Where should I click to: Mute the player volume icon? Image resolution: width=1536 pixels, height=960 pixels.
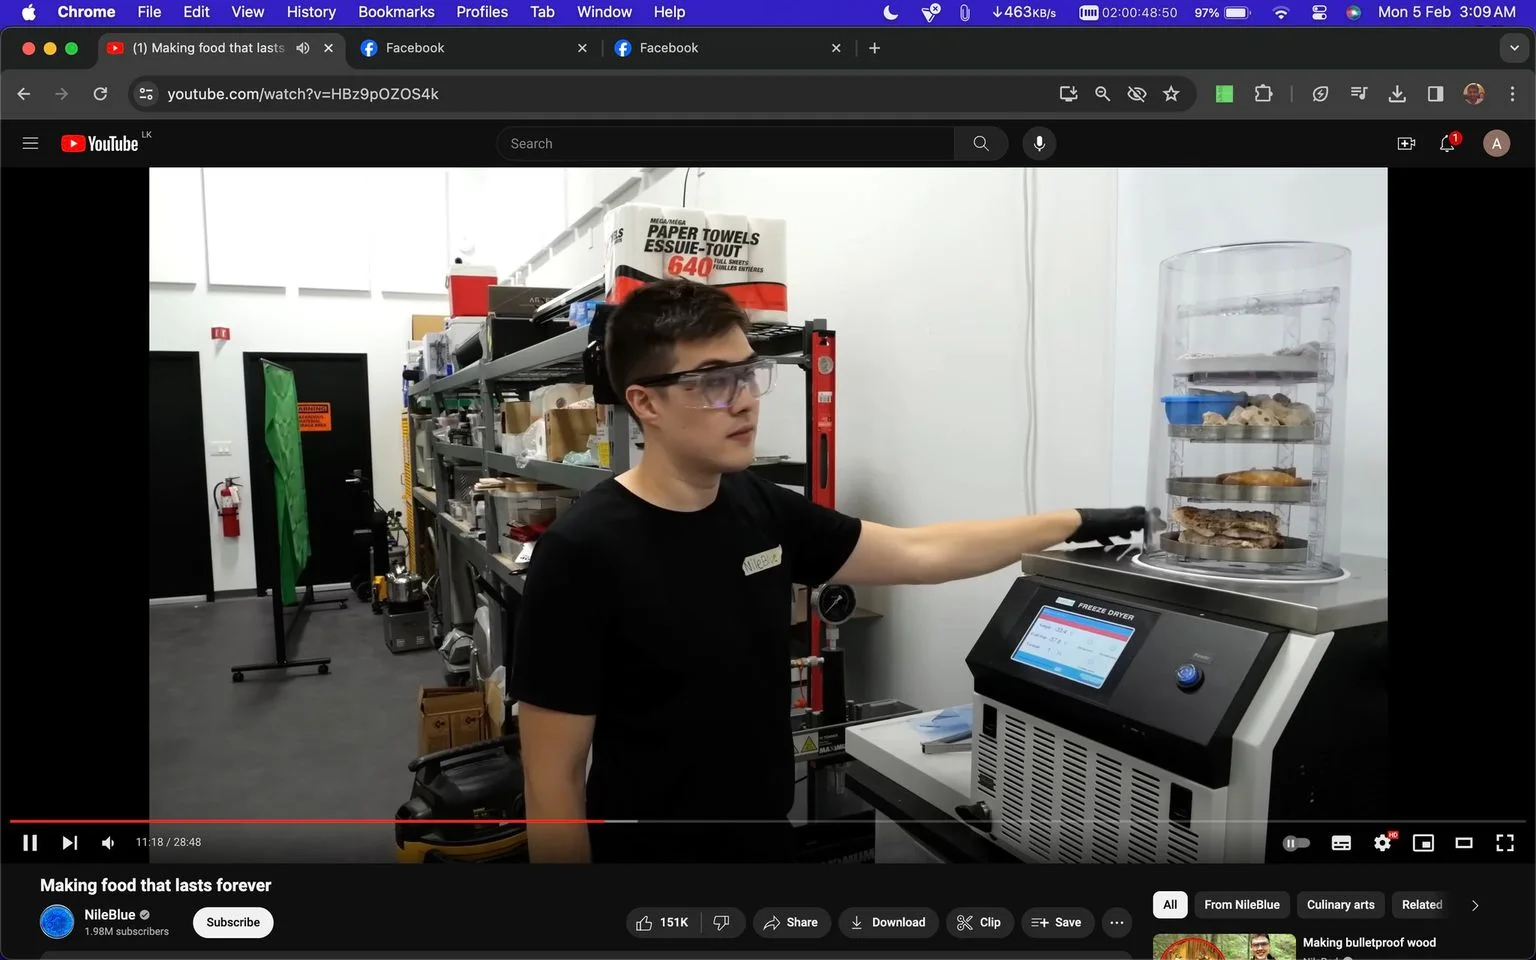pos(108,843)
